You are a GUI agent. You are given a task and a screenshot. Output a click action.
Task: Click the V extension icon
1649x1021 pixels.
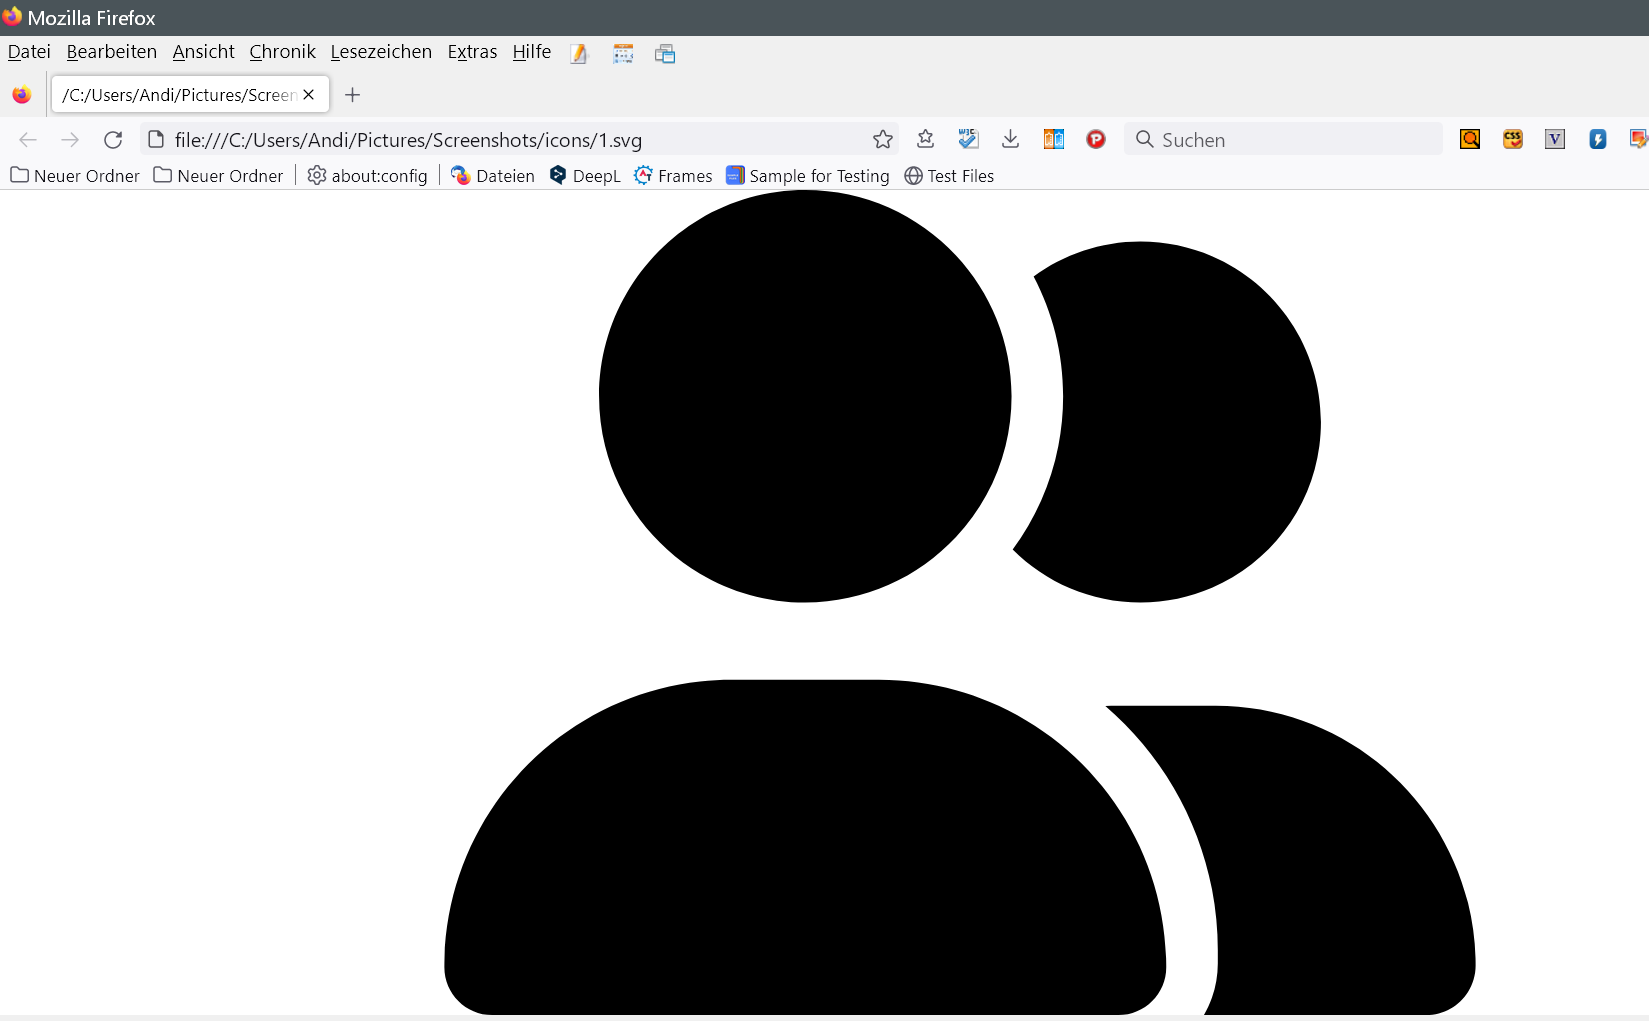[x=1554, y=140]
